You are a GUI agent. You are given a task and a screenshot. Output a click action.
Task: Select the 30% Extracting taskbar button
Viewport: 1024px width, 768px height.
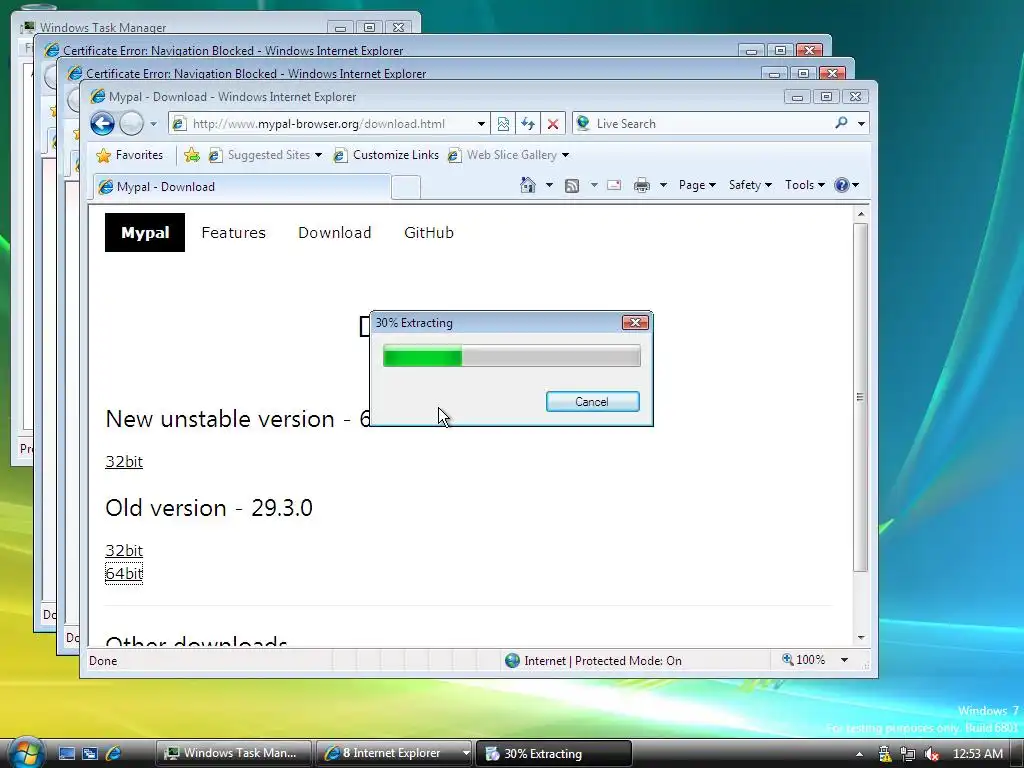pos(554,753)
